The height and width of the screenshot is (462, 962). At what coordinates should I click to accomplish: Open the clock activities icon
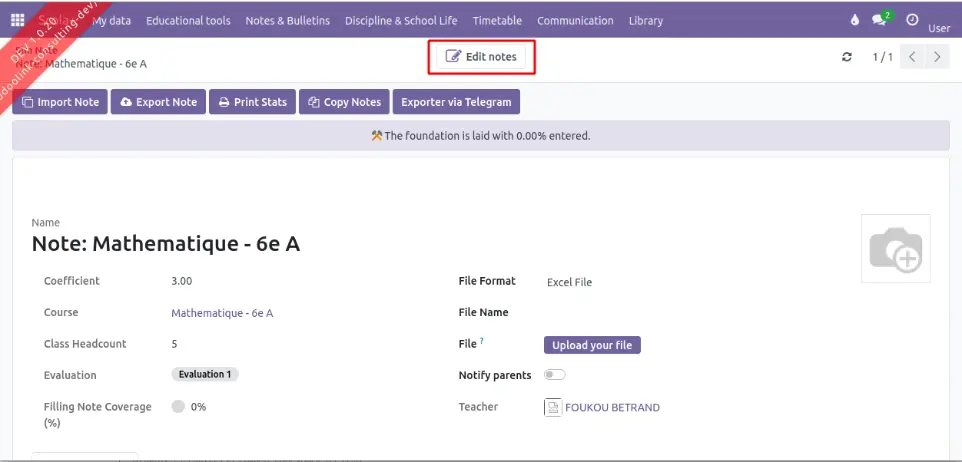pyautogui.click(x=911, y=20)
